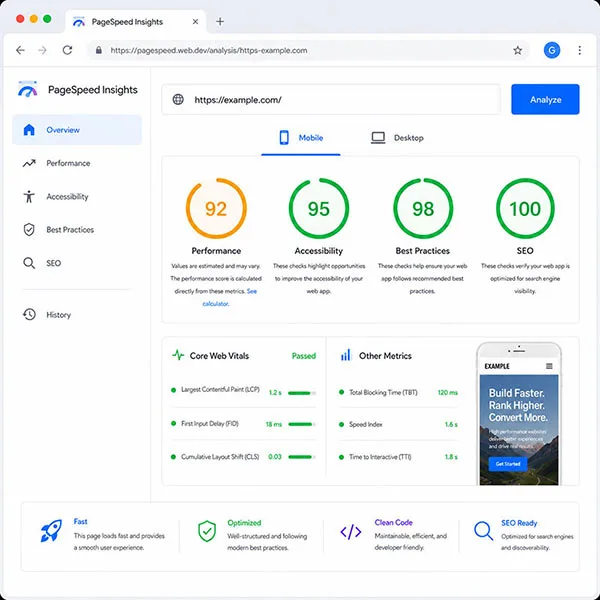Close the PageSpeed Insights tab
600x600 pixels.
[195, 22]
